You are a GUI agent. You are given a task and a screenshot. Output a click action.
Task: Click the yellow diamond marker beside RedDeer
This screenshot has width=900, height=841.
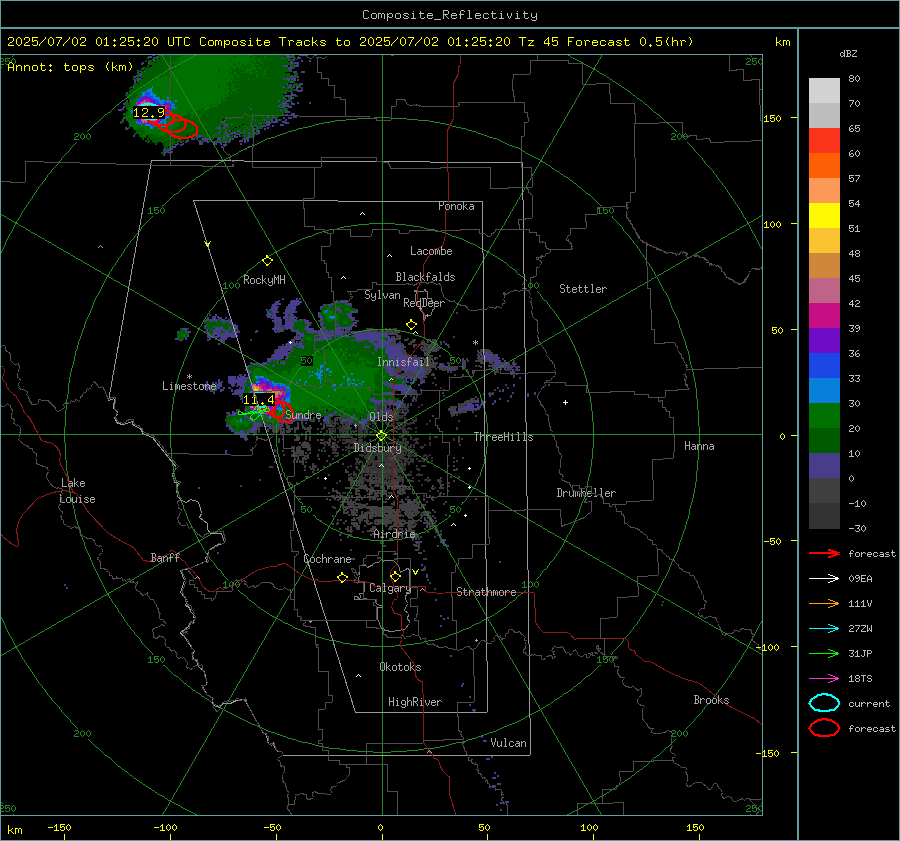click(411, 325)
